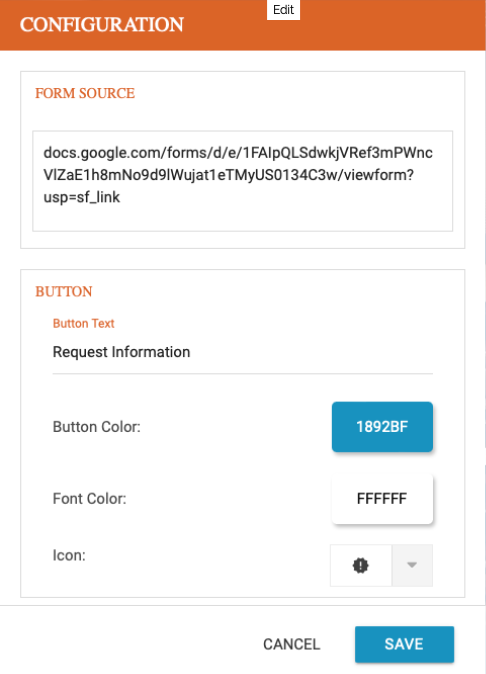This screenshot has height=674, width=486.
Task: Cancel the configuration dialog
Action: click(291, 644)
